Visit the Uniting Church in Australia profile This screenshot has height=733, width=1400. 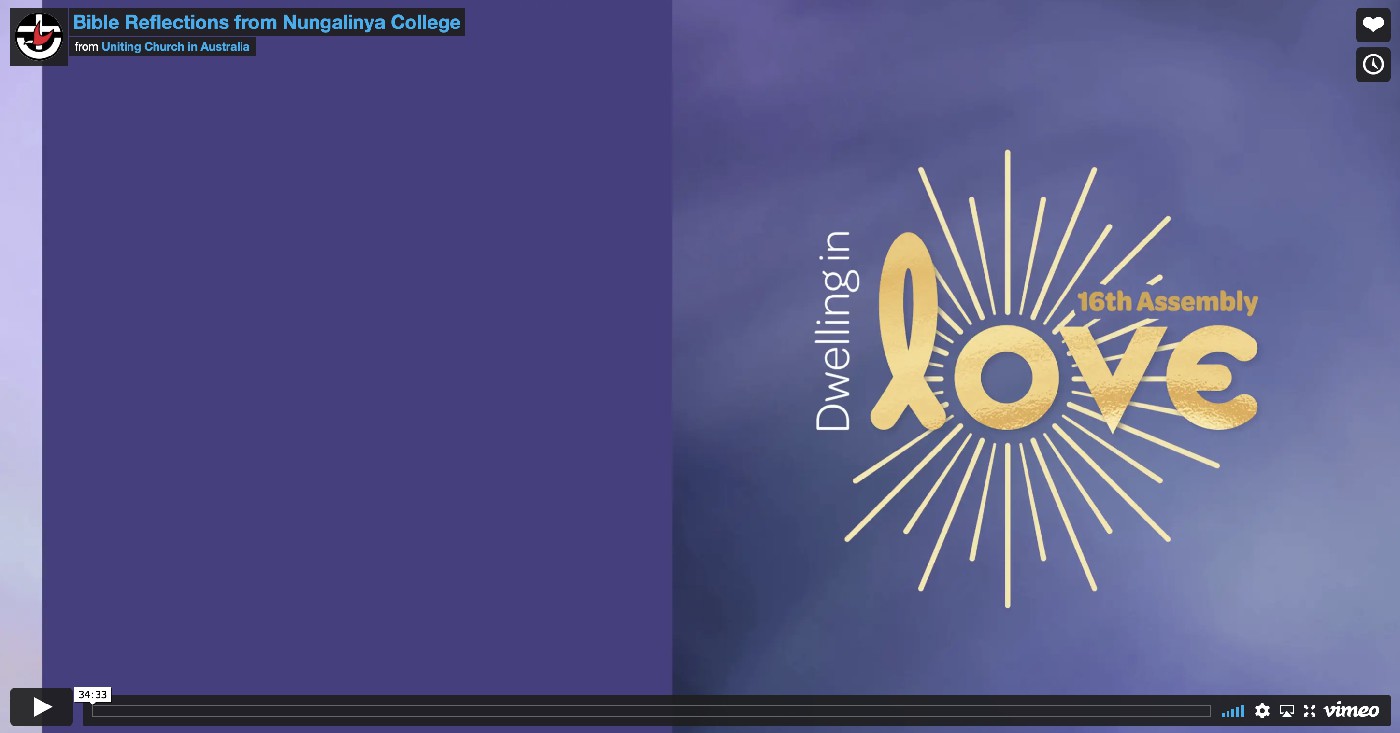tap(175, 47)
